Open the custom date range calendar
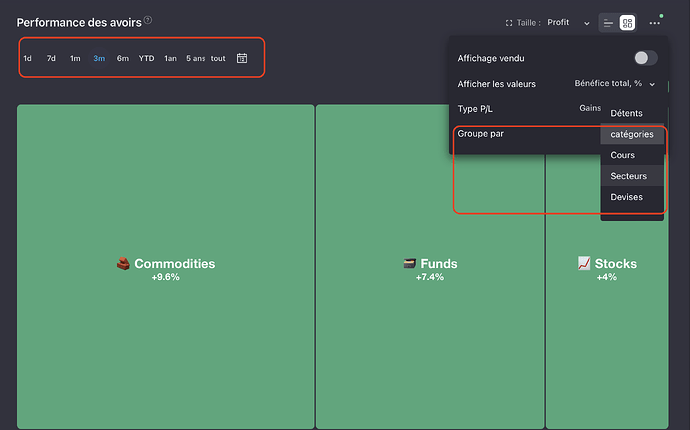Image resolution: width=690 pixels, height=430 pixels. 242,58
